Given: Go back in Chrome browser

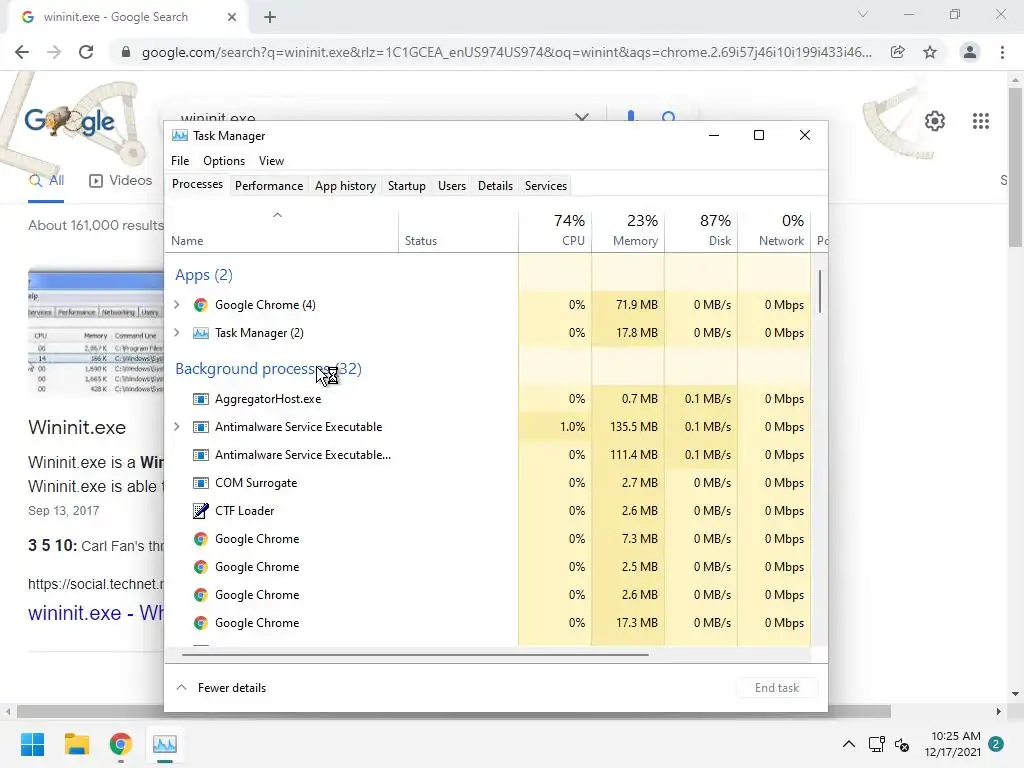Looking at the screenshot, I should click(x=22, y=52).
